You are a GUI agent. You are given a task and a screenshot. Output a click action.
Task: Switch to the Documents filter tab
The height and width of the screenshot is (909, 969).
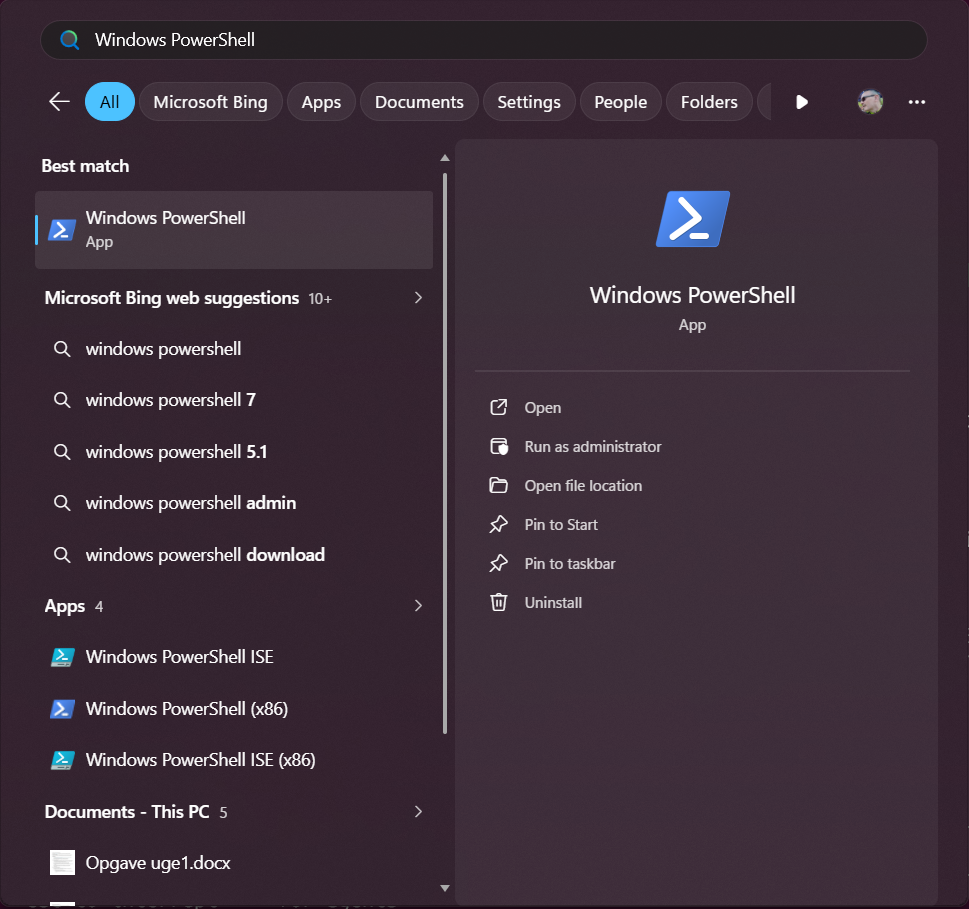pyautogui.click(x=419, y=102)
